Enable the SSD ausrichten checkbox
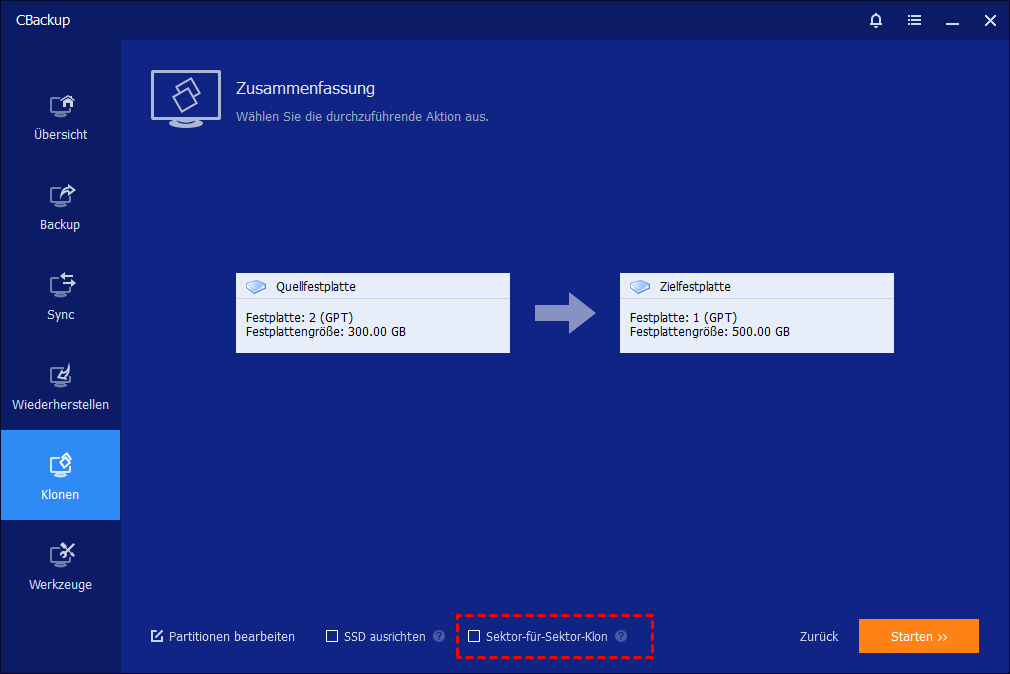The width and height of the screenshot is (1010, 674). 333,636
